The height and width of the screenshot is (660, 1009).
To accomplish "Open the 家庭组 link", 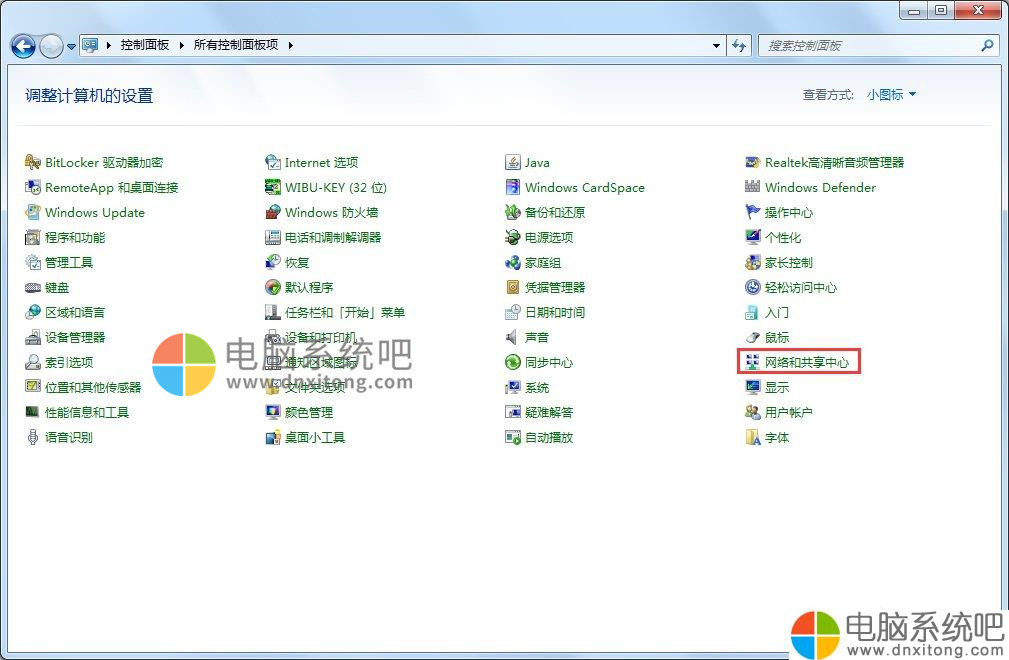I will tap(543, 262).
